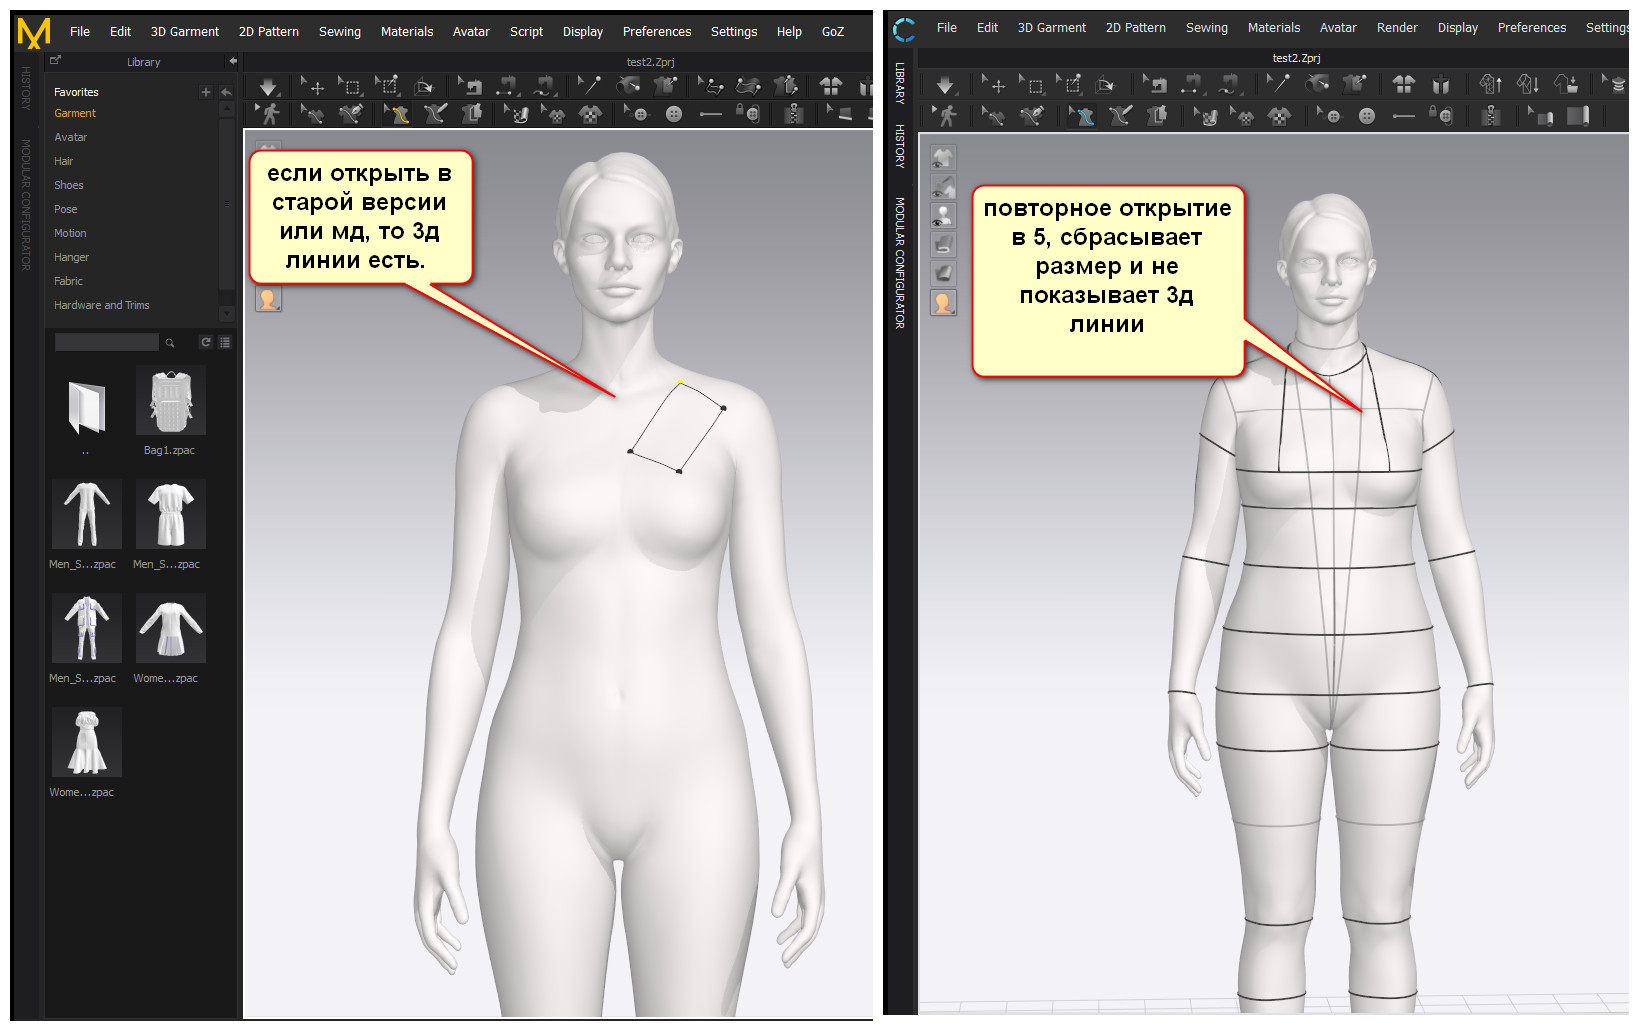The height and width of the screenshot is (1031, 1639).
Task: Open the Help menu in left window
Action: click(789, 32)
